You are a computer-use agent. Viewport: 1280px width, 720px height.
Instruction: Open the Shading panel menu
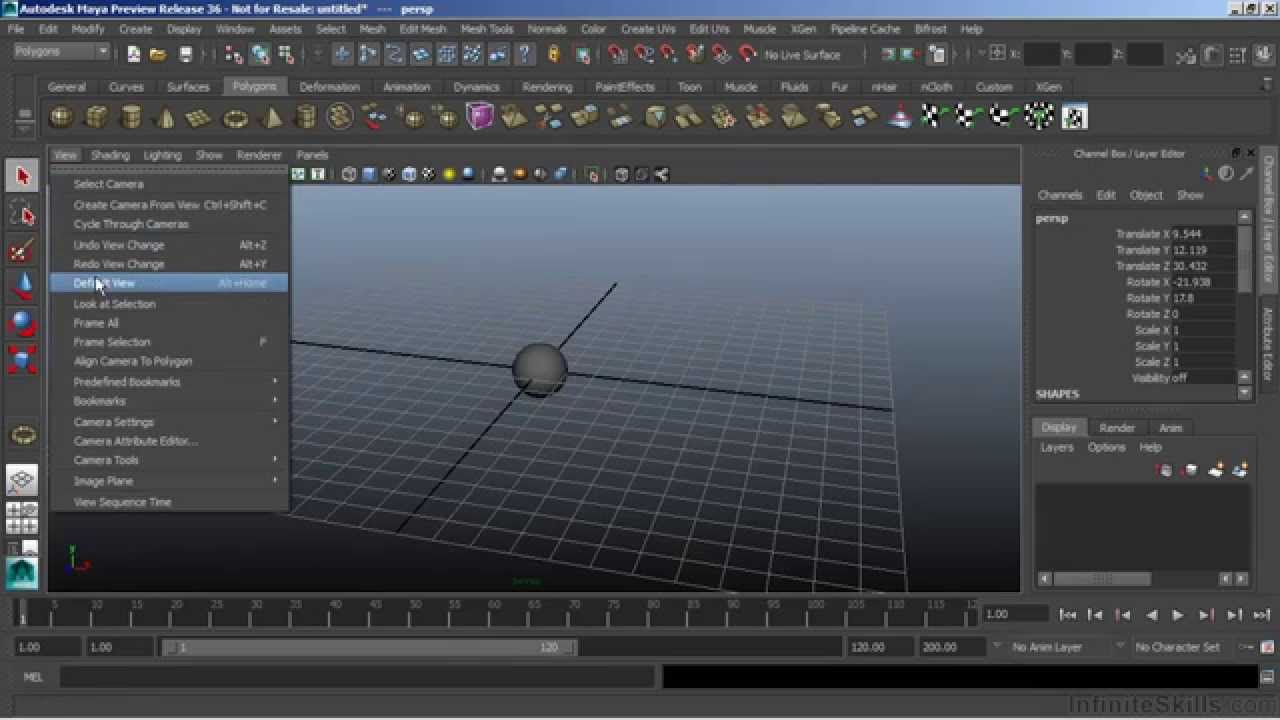tap(110, 155)
